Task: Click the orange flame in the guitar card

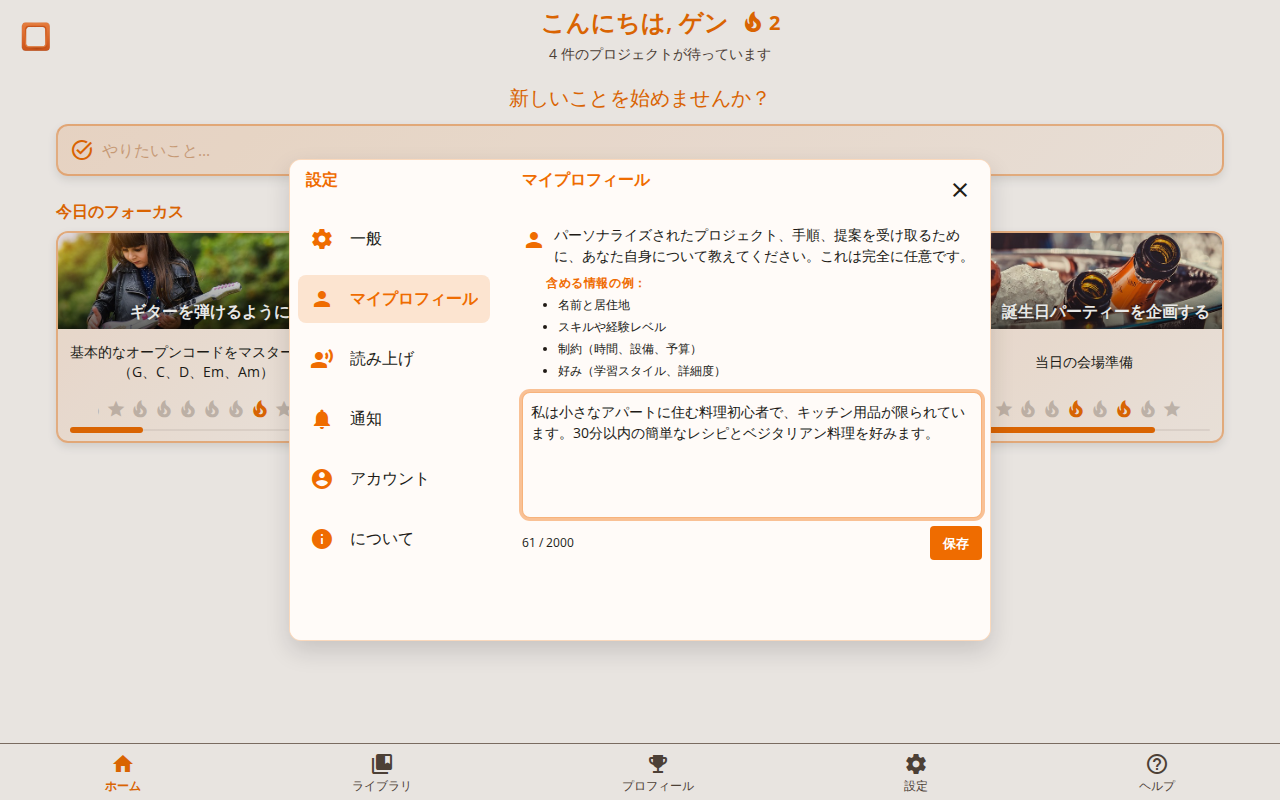Action: point(260,409)
